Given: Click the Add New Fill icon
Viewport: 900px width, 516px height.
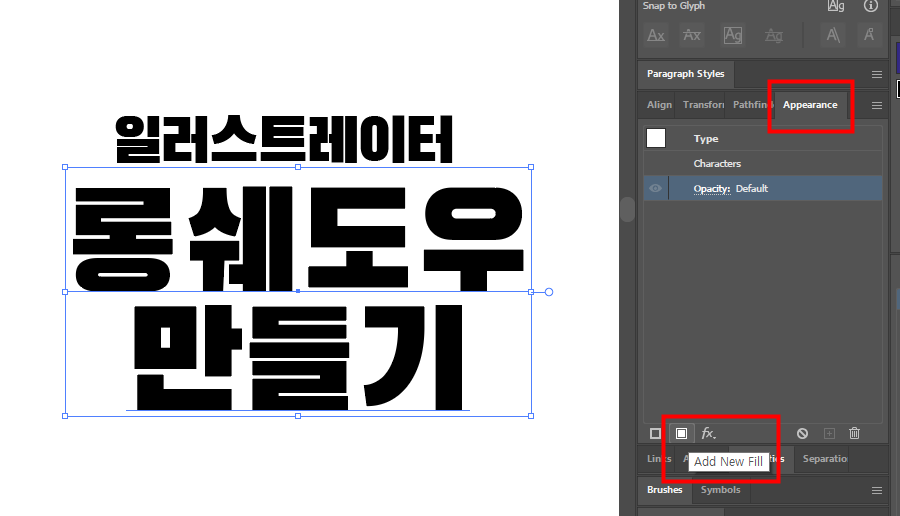Looking at the screenshot, I should 681,433.
